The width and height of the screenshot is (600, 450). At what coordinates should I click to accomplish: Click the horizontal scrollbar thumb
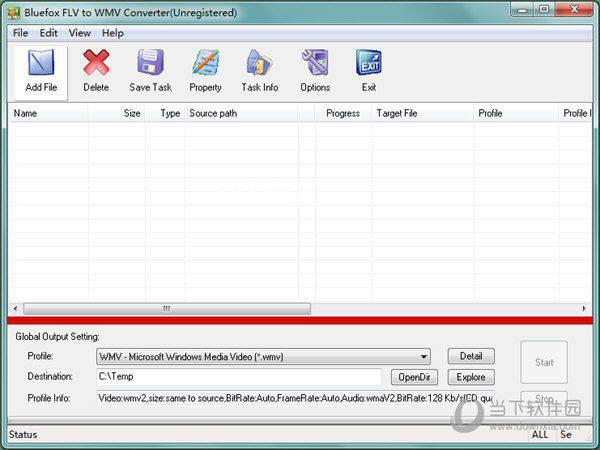click(x=167, y=308)
